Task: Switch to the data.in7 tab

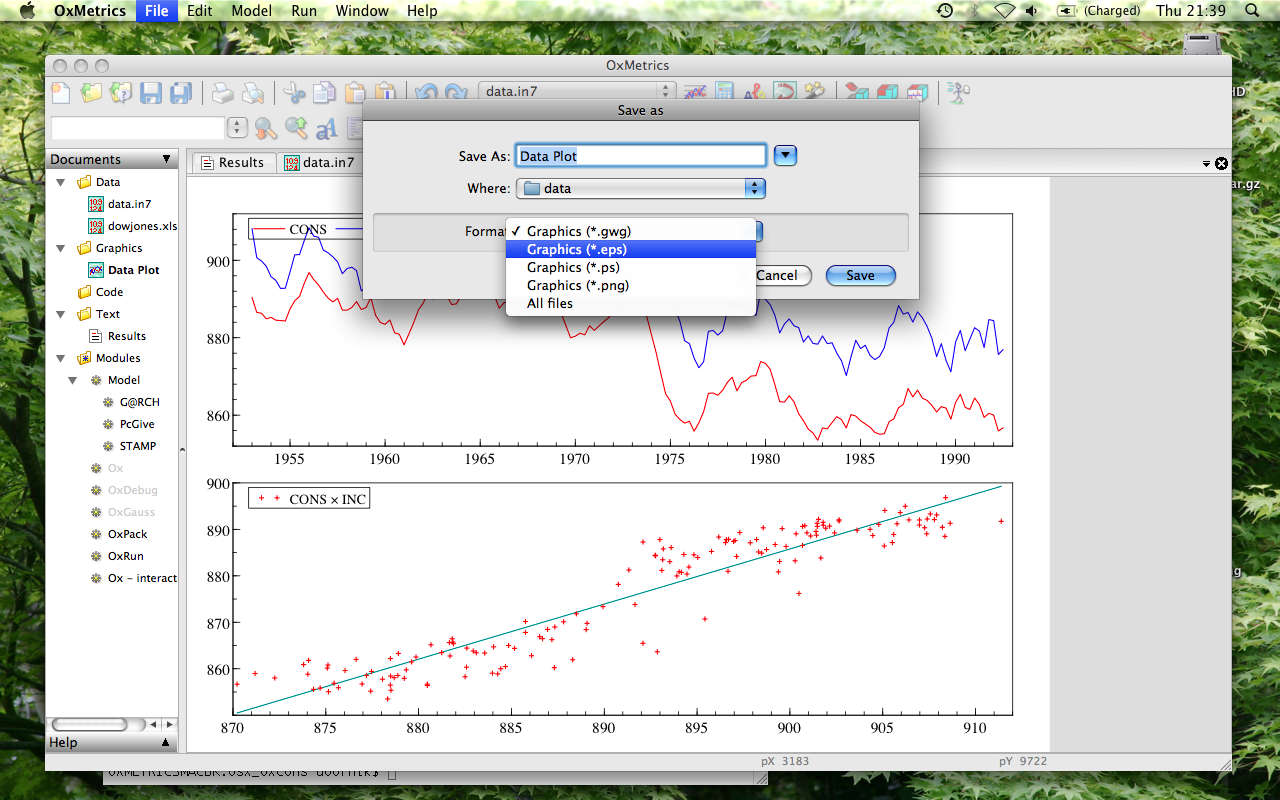Action: [x=320, y=163]
